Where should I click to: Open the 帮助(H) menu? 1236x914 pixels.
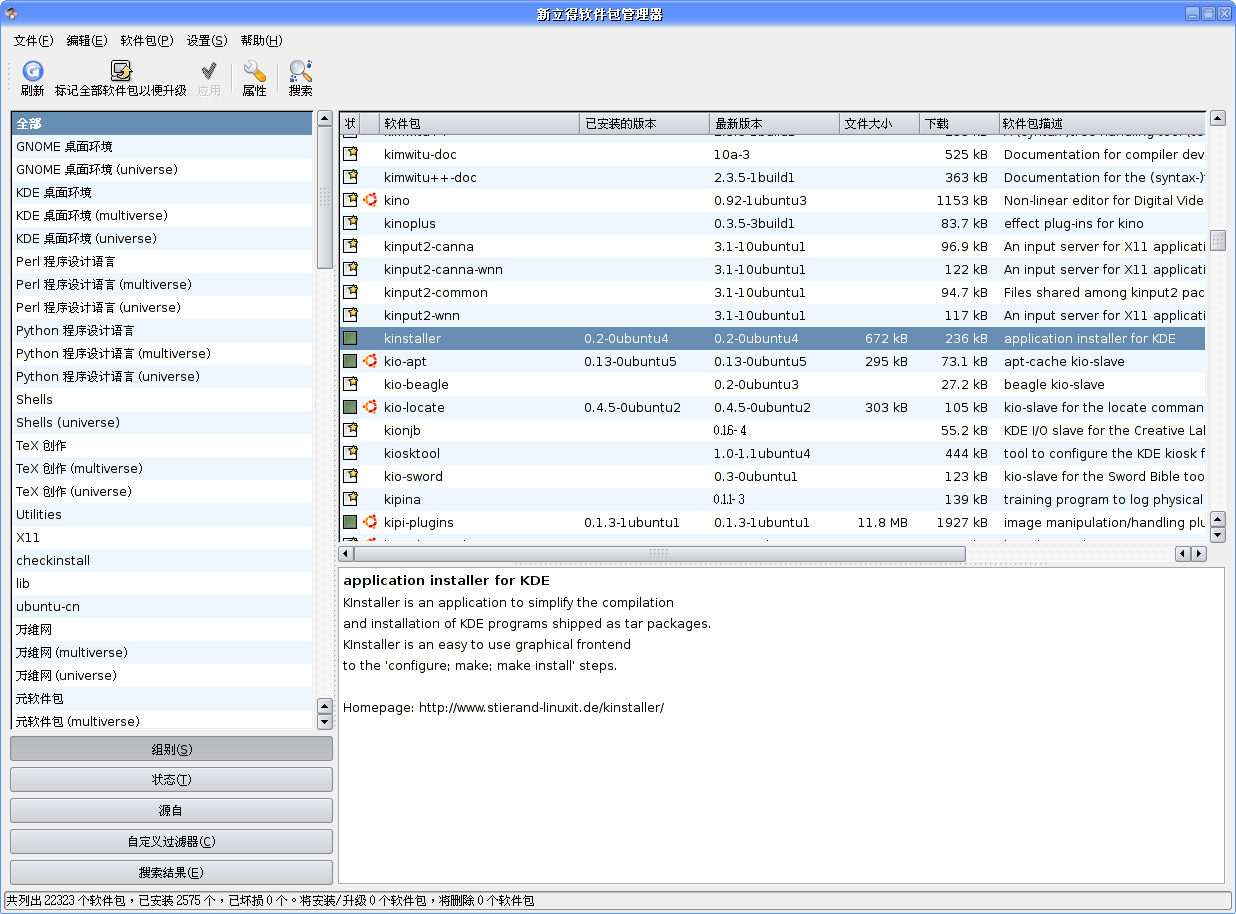tap(261, 41)
